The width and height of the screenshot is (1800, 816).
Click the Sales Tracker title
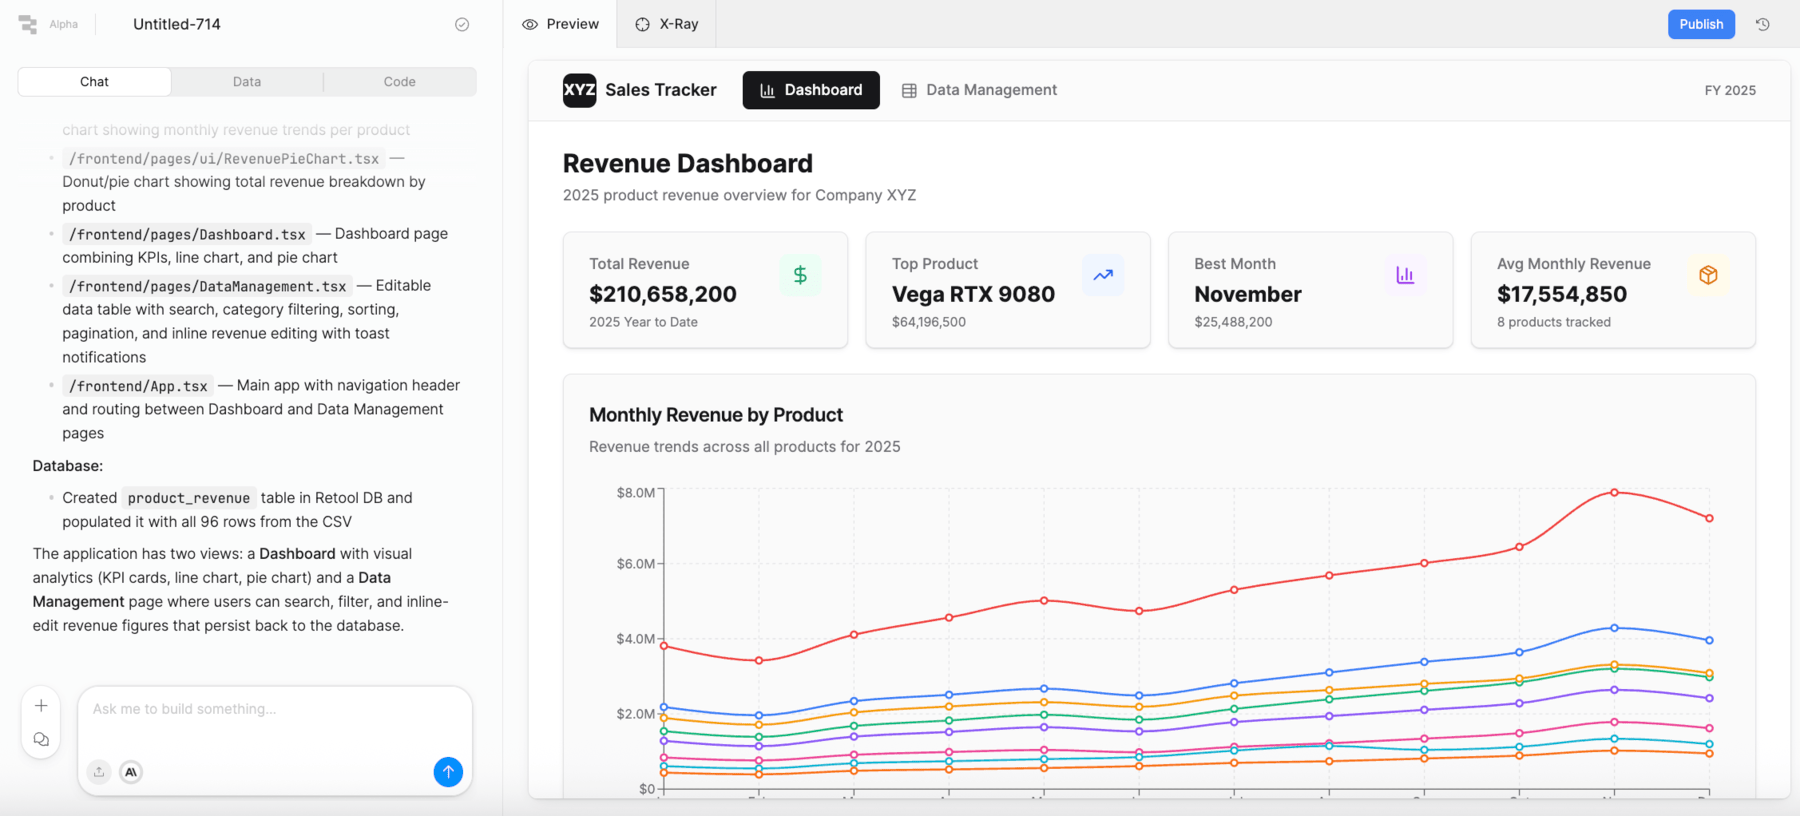661,90
